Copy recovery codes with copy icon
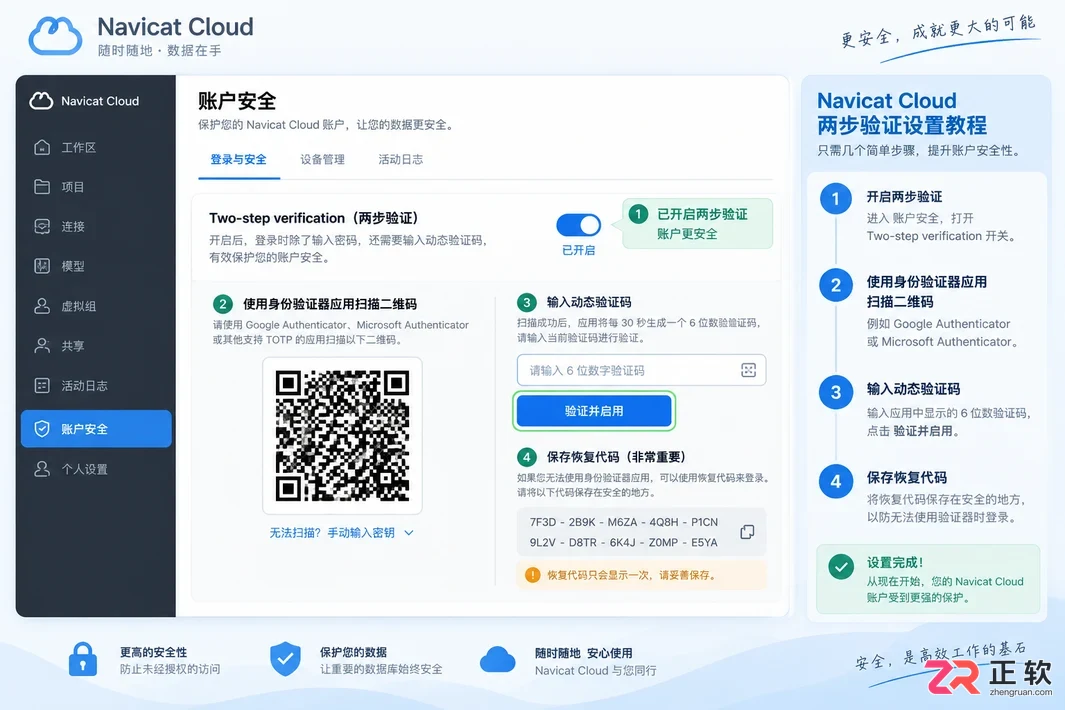The height and width of the screenshot is (710, 1065). tap(747, 532)
